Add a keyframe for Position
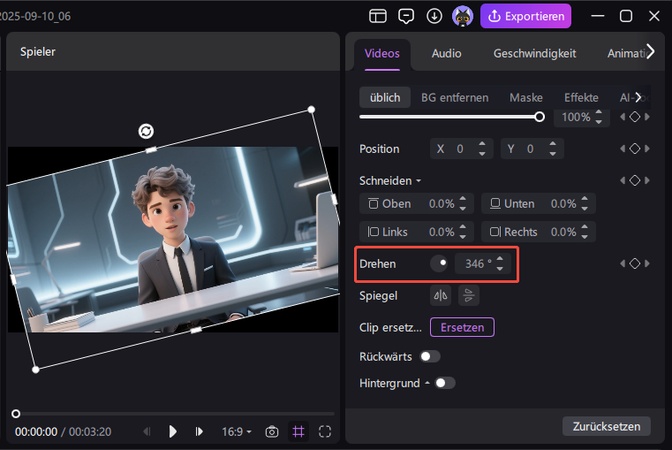 click(635, 149)
